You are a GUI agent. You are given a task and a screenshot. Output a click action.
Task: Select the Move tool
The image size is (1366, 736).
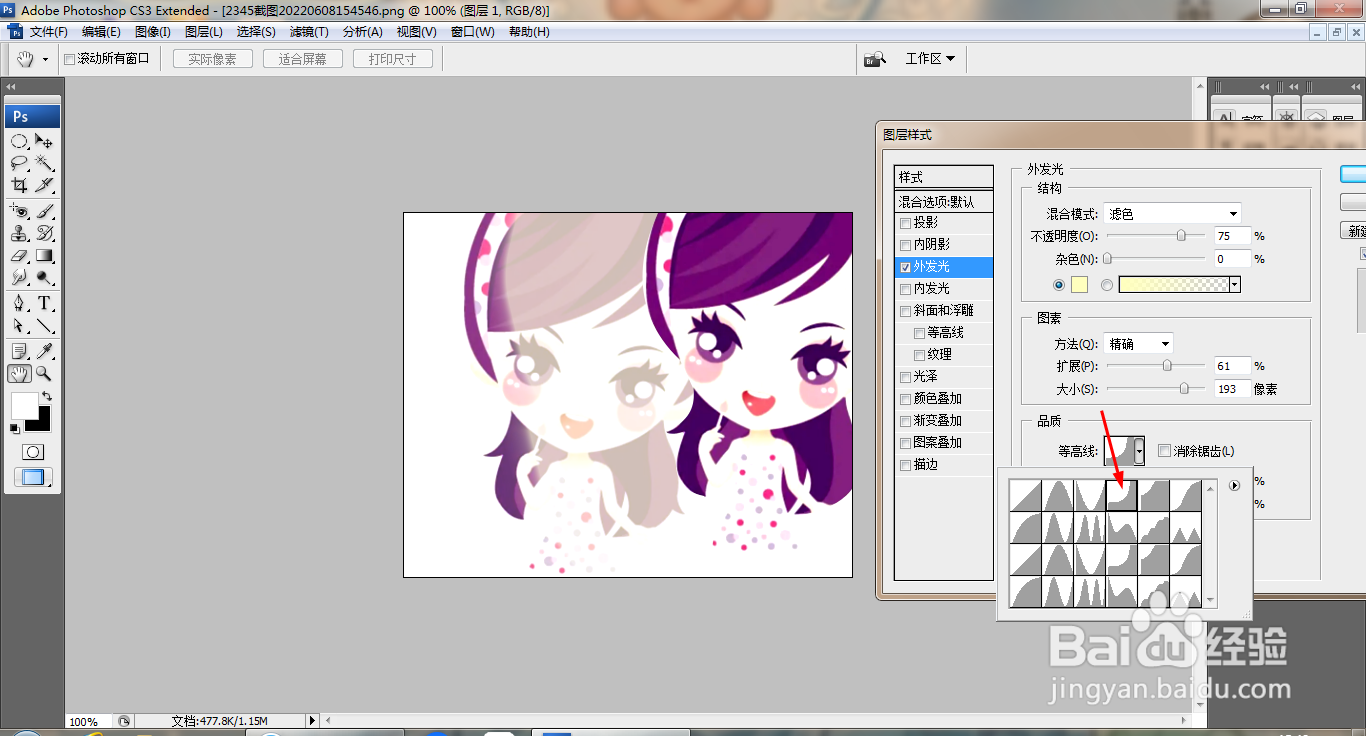tap(44, 141)
